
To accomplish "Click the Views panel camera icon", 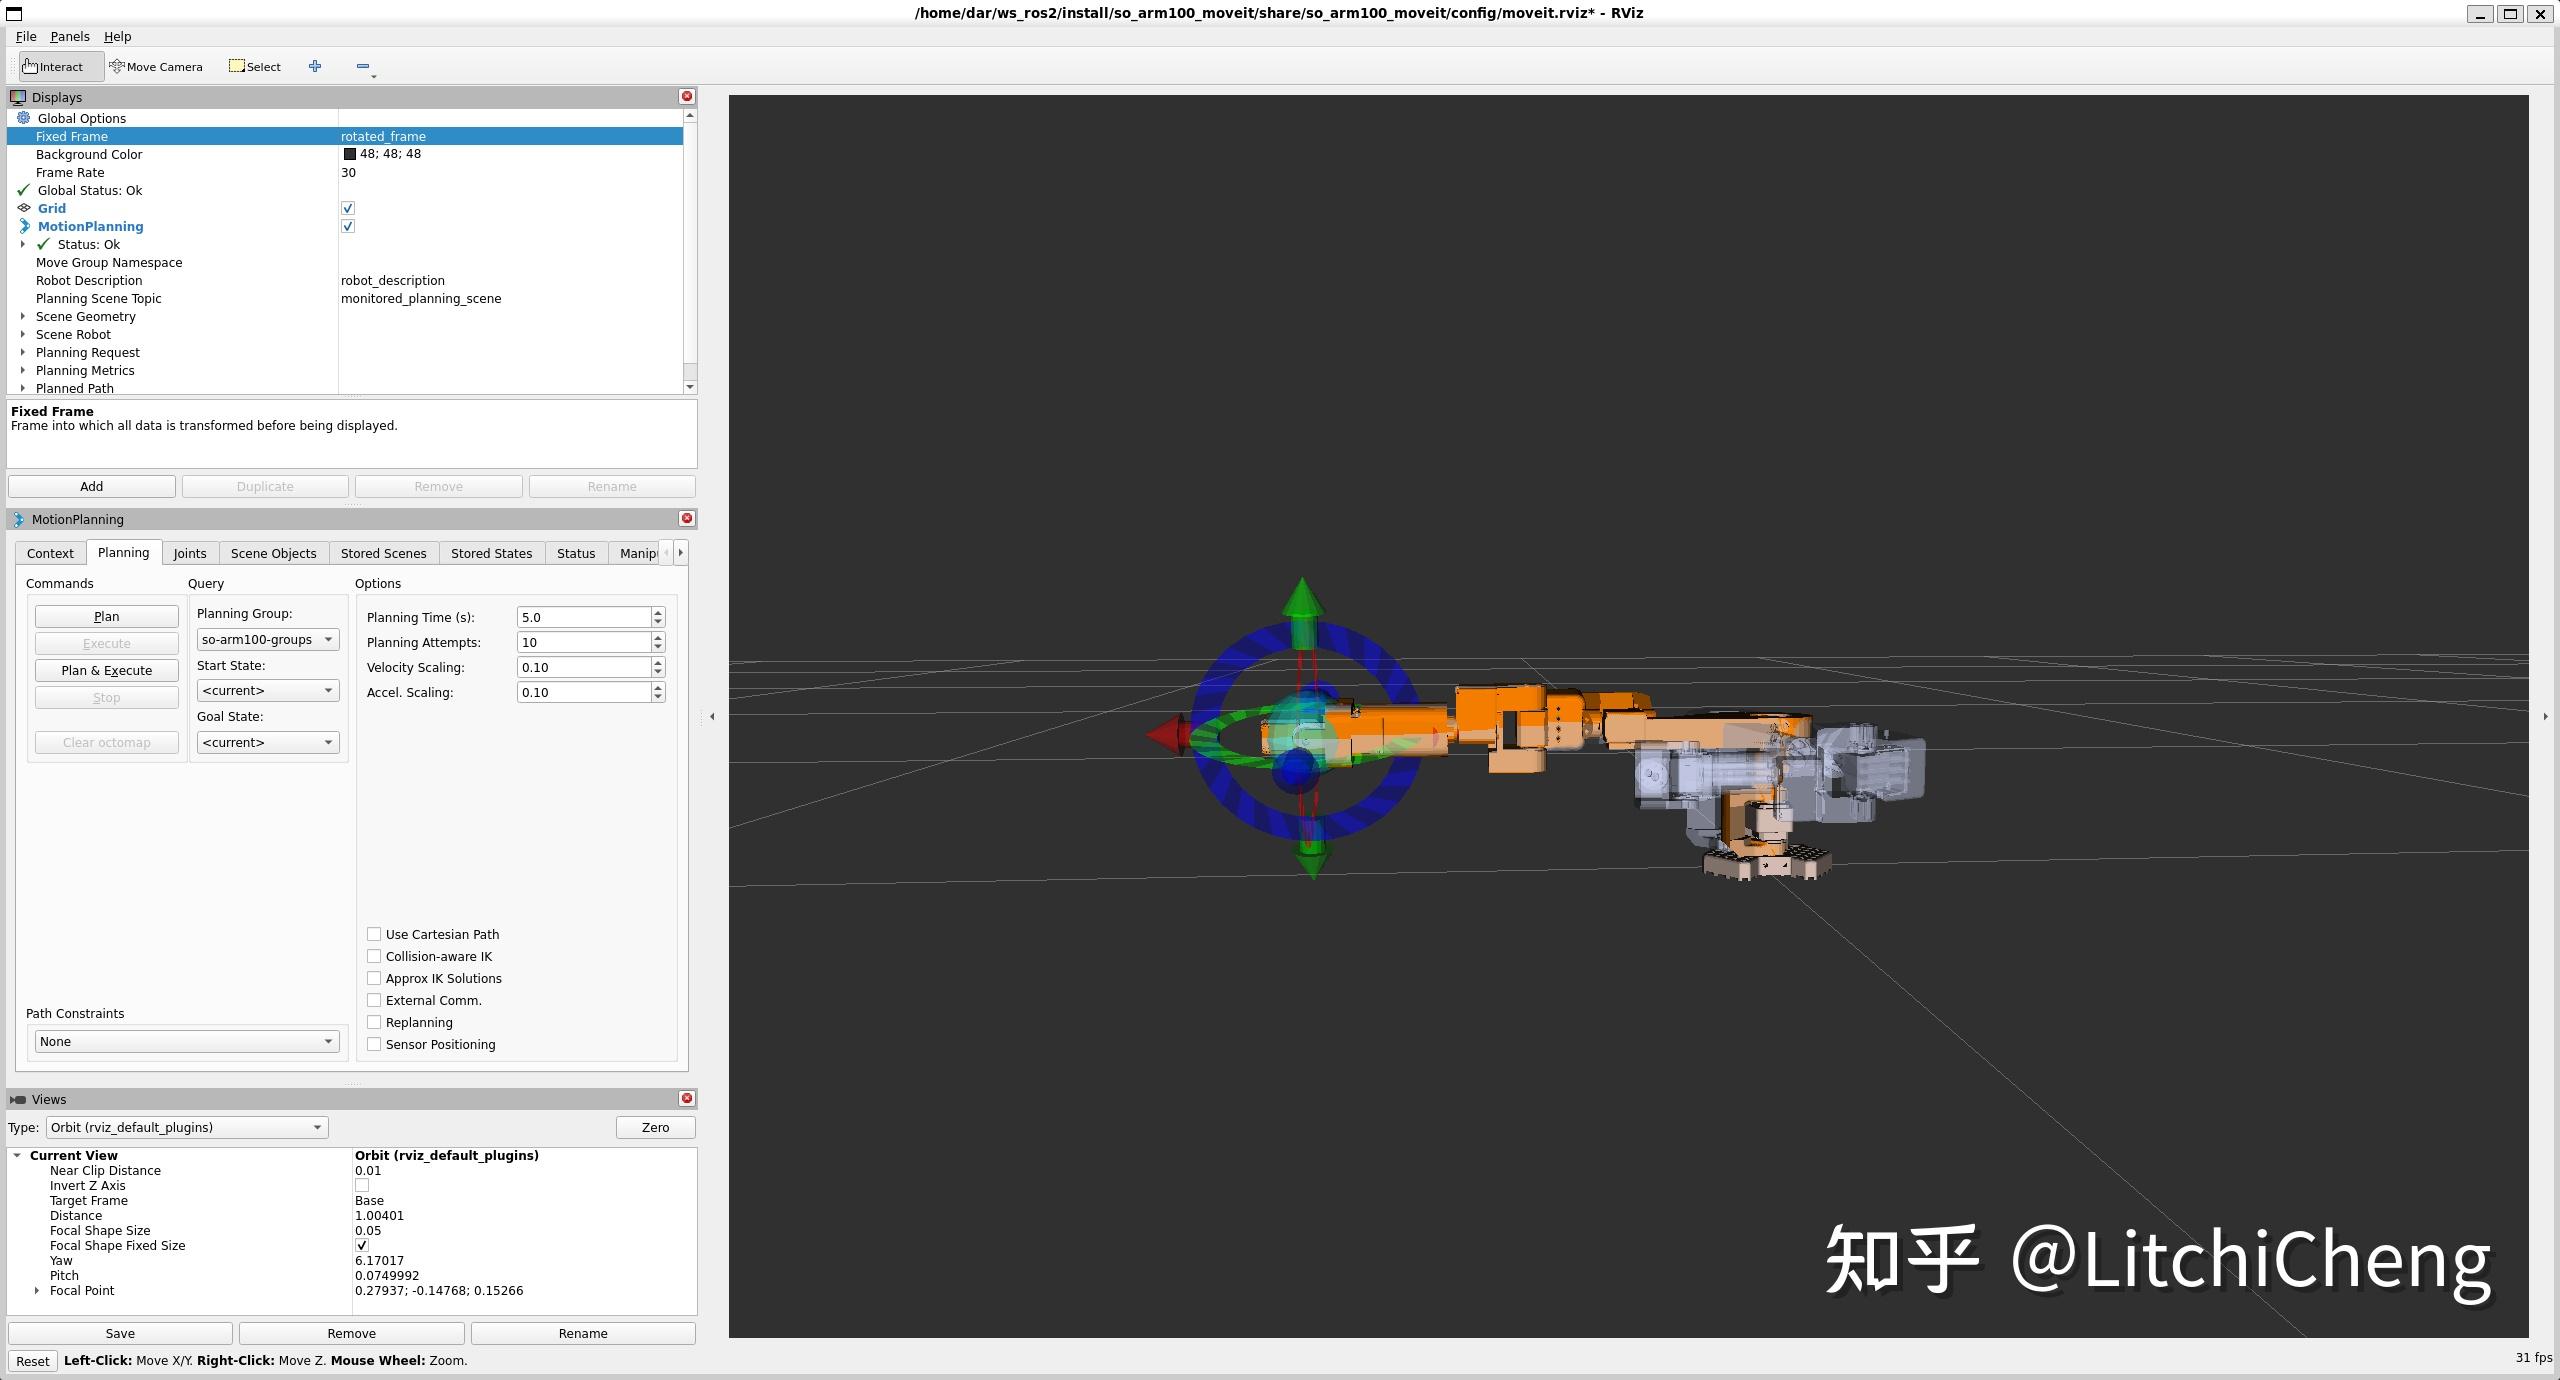I will [18, 1099].
